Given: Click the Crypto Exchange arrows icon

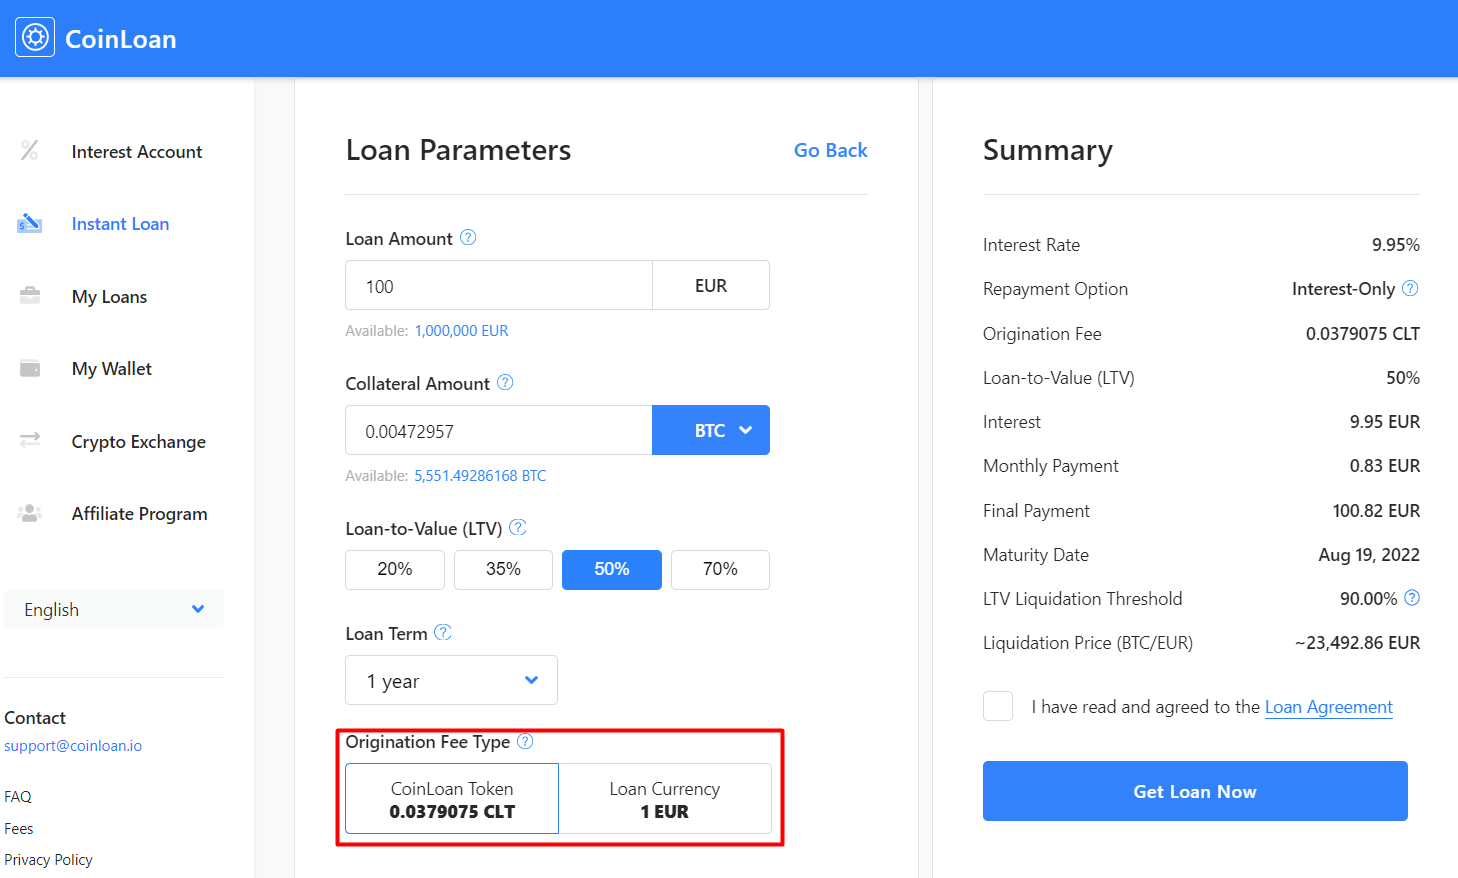Looking at the screenshot, I should point(30,440).
